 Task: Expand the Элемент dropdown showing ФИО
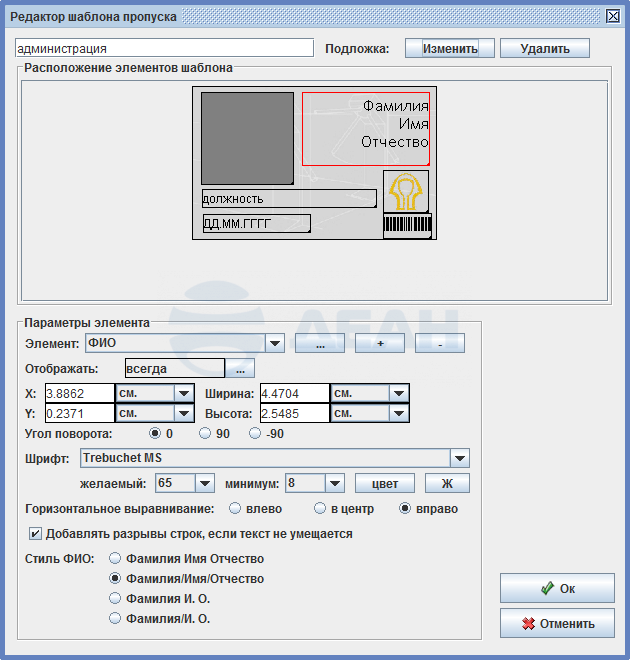click(x=275, y=344)
